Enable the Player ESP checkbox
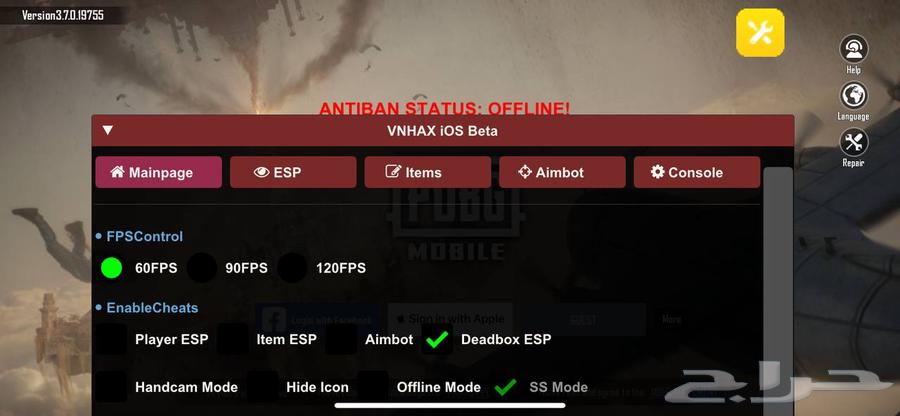Screen dimensions: 900x416 point(111,339)
